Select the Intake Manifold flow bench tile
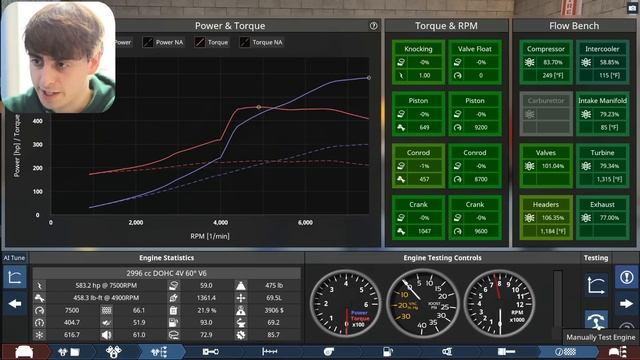Screen dimensions: 640x360 click(602, 114)
